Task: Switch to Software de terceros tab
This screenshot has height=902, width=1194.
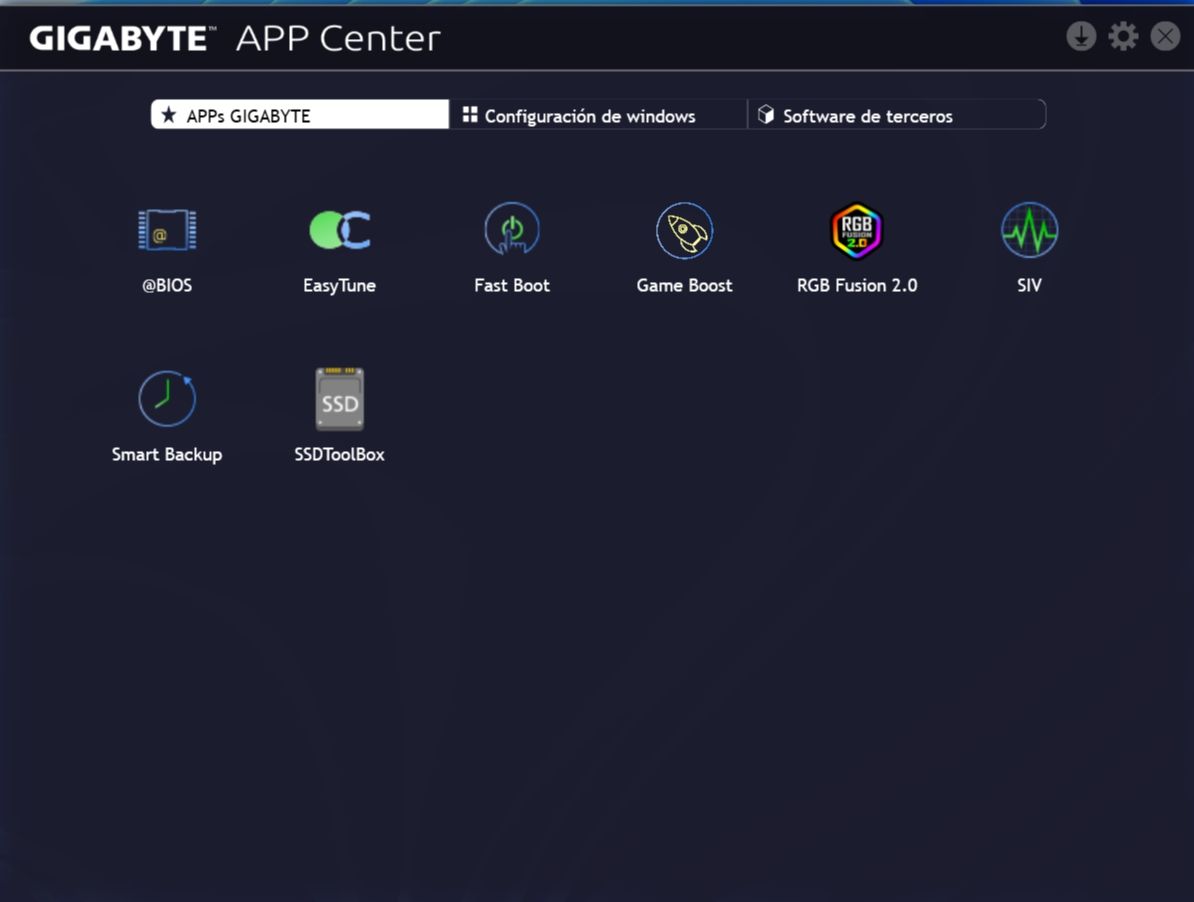Action: (897, 115)
